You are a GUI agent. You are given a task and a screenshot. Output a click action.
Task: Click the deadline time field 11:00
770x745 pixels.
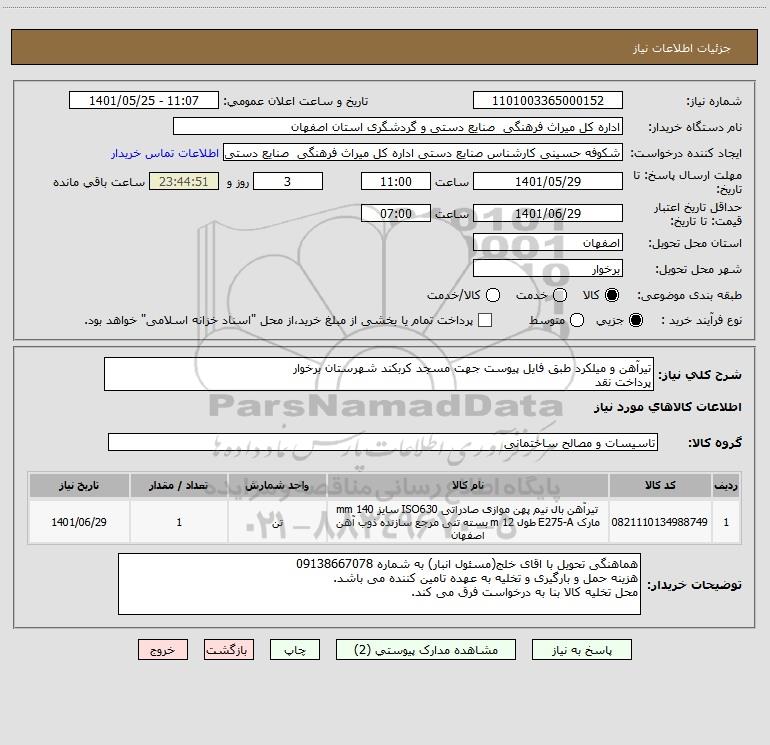396,181
